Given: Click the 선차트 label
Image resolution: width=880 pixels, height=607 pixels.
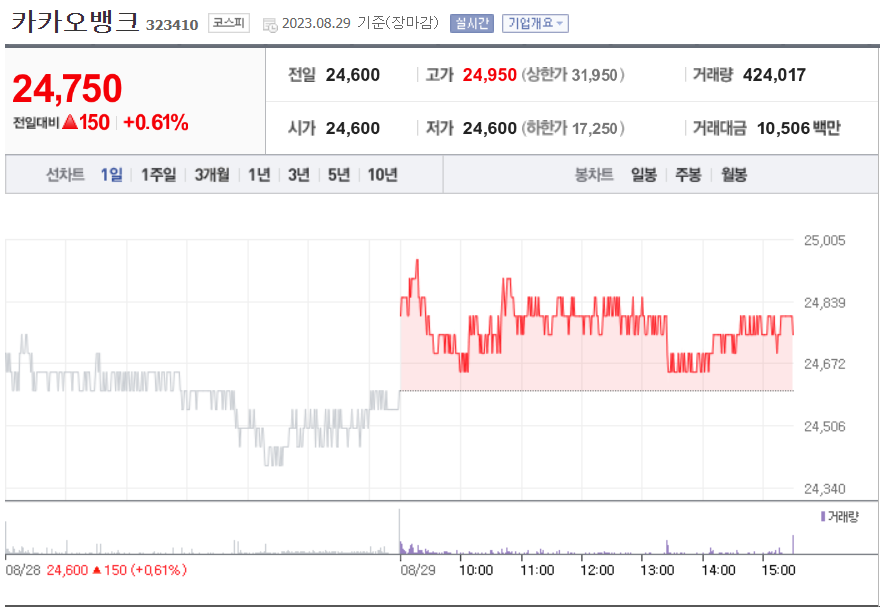Looking at the screenshot, I should click(65, 174).
